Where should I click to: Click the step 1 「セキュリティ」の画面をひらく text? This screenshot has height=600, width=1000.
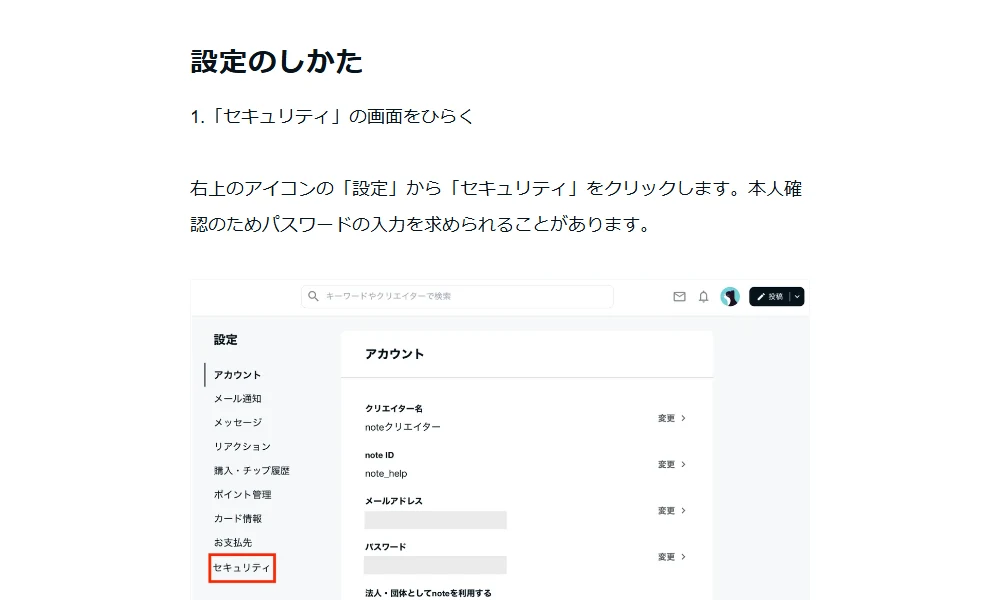(x=332, y=117)
